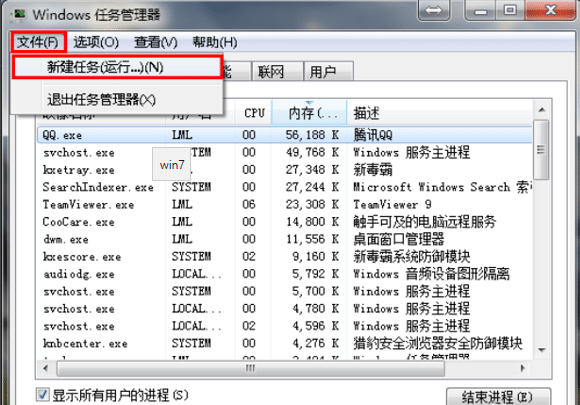The image size is (580, 405).
Task: Click the 腾讯QQ description cell
Action: point(373,135)
